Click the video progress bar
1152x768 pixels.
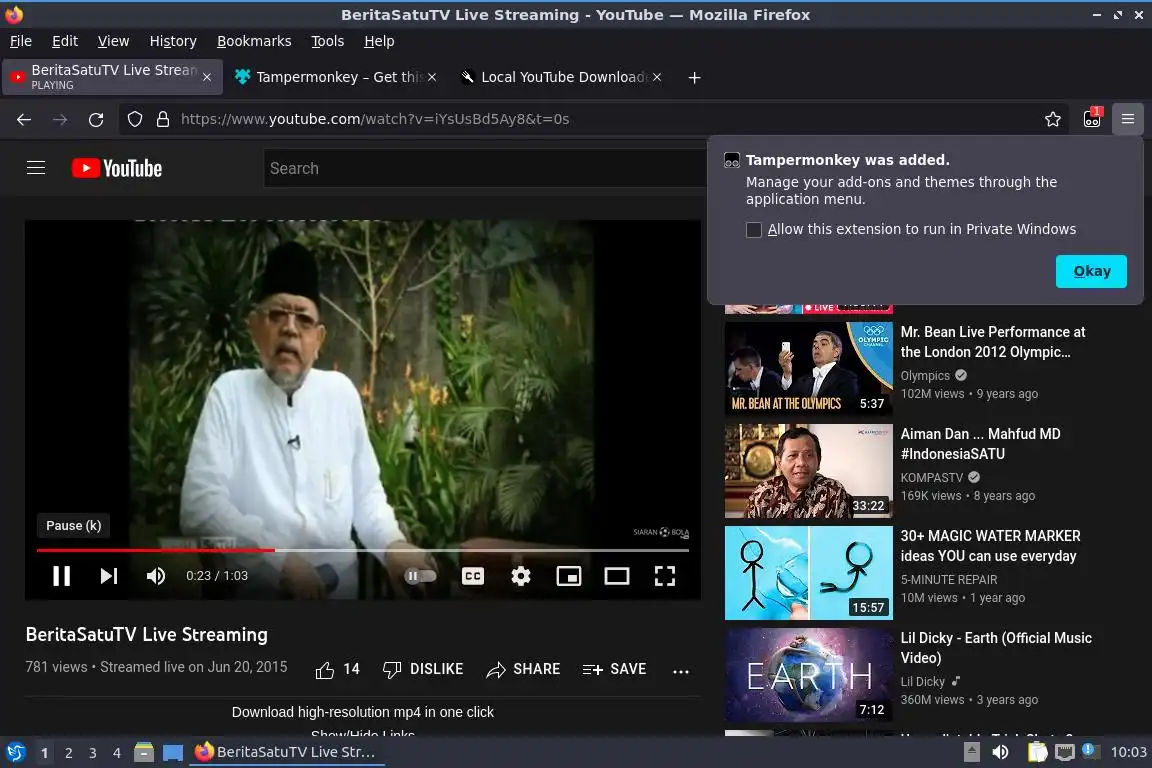pyautogui.click(x=363, y=550)
